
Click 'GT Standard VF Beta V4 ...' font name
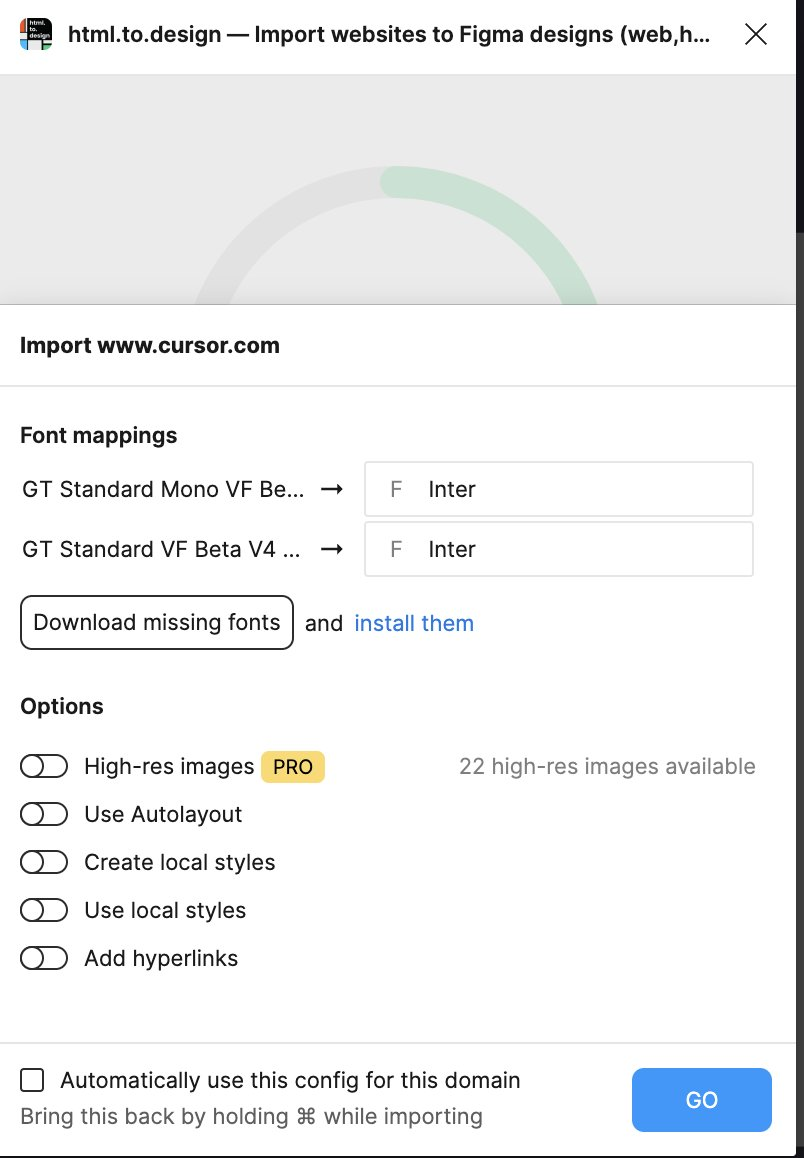[x=161, y=549]
